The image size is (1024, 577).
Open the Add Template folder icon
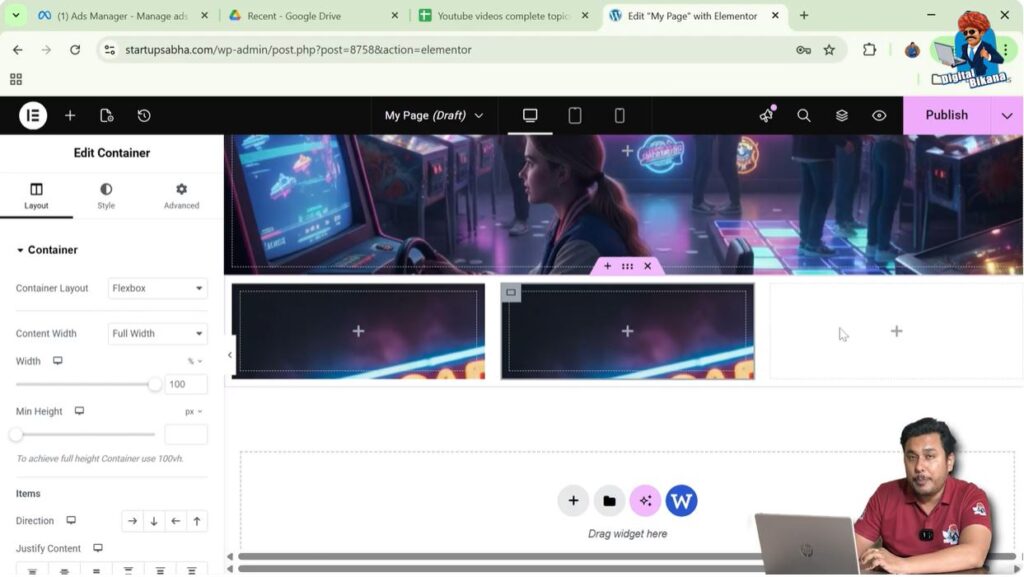(609, 501)
